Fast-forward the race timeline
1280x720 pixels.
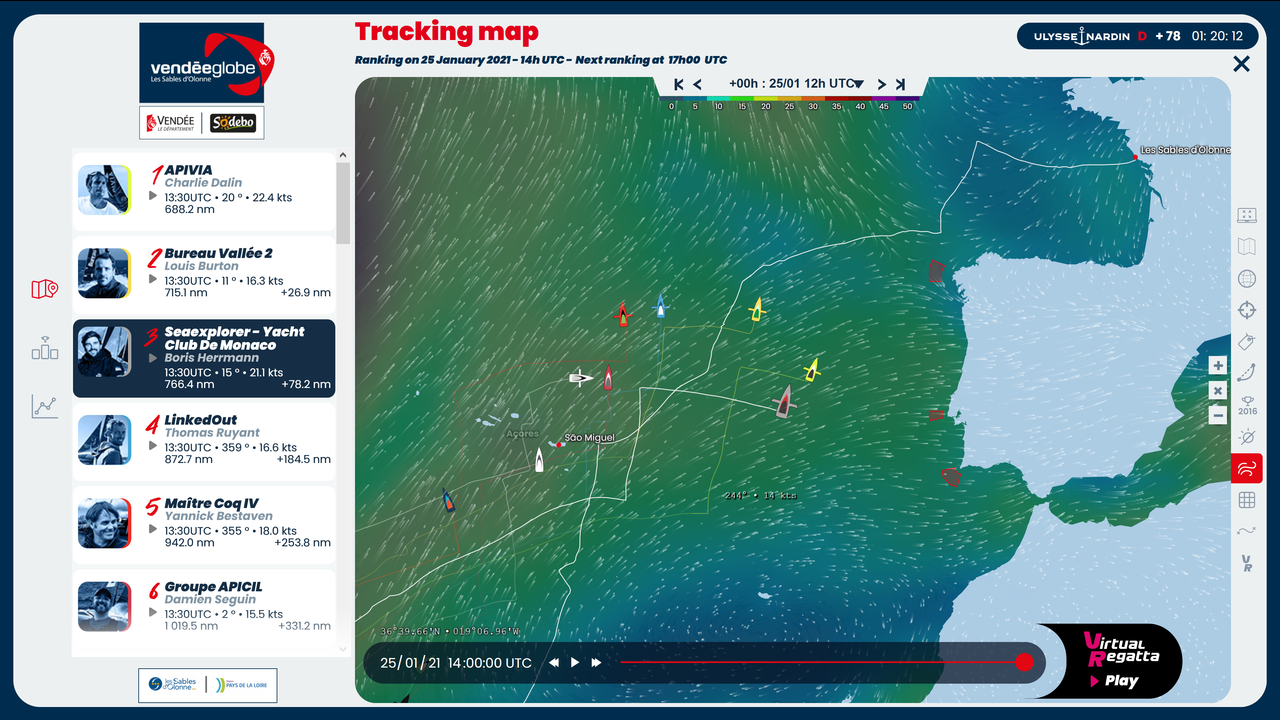[x=597, y=662]
